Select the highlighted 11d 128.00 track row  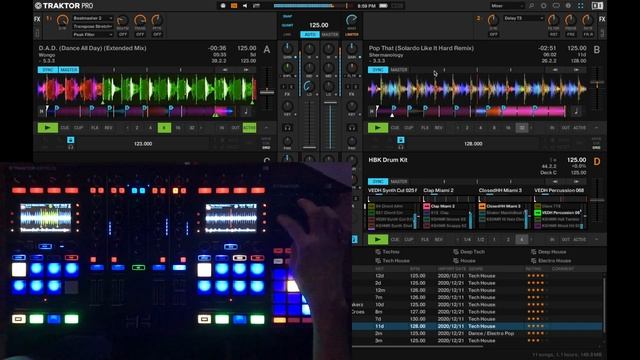point(477,326)
